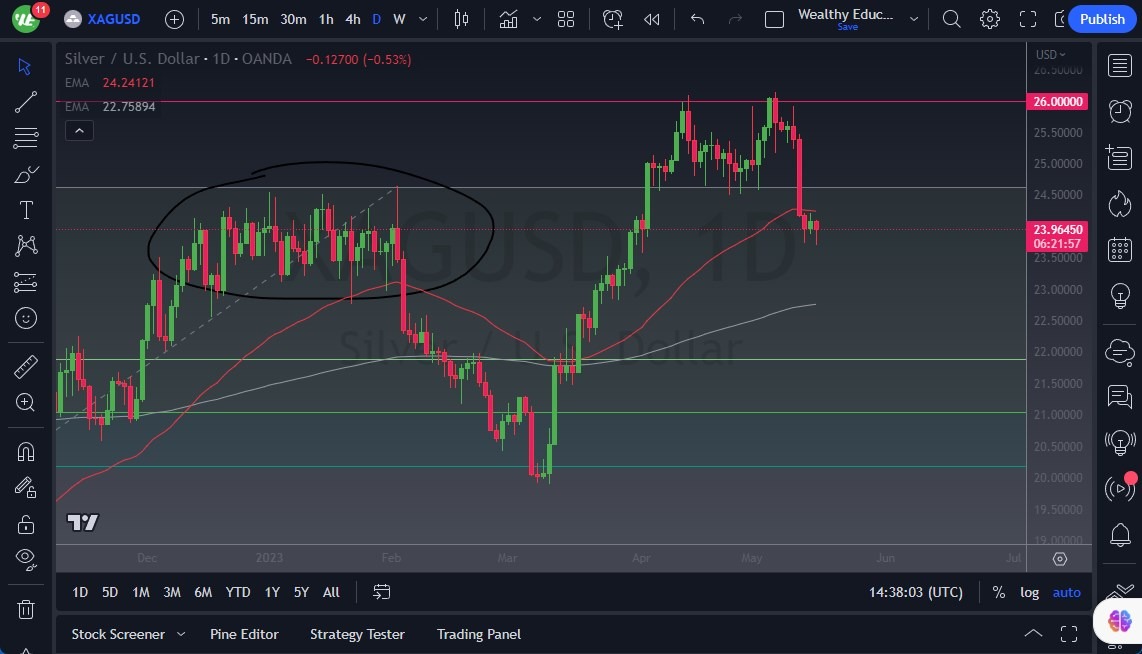Screen dimensions: 1142x654
Task: Open the go to date calendar icon
Action: [x=382, y=592]
